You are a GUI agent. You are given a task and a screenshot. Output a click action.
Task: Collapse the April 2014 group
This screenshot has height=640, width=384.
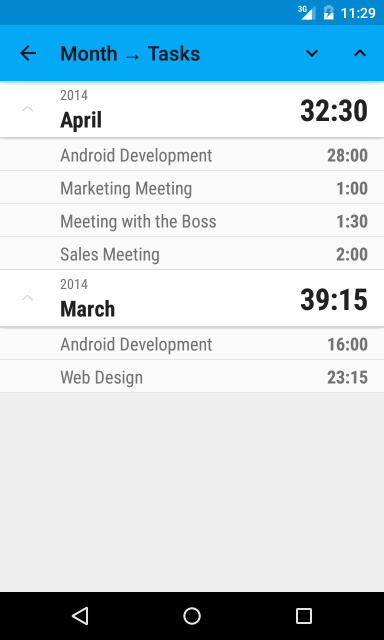pos(27,109)
